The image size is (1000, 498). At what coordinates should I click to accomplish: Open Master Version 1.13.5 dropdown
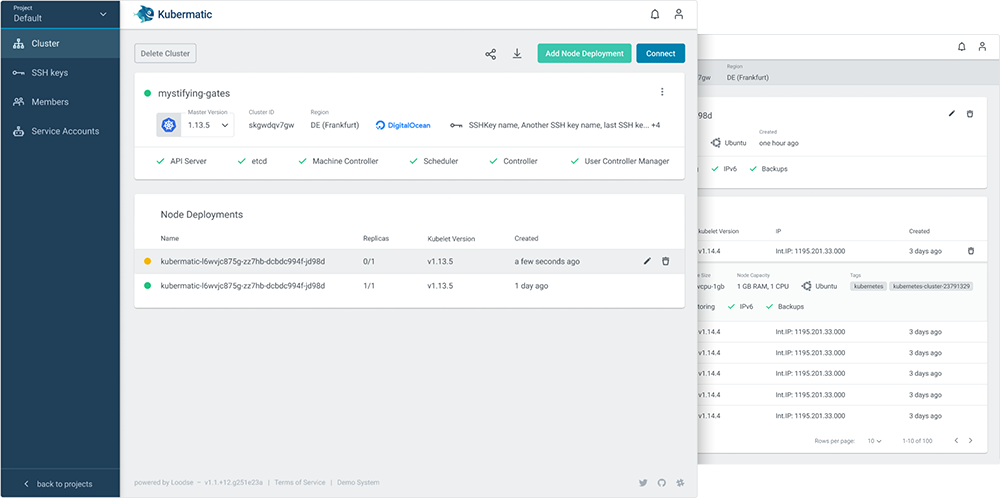[207, 126]
